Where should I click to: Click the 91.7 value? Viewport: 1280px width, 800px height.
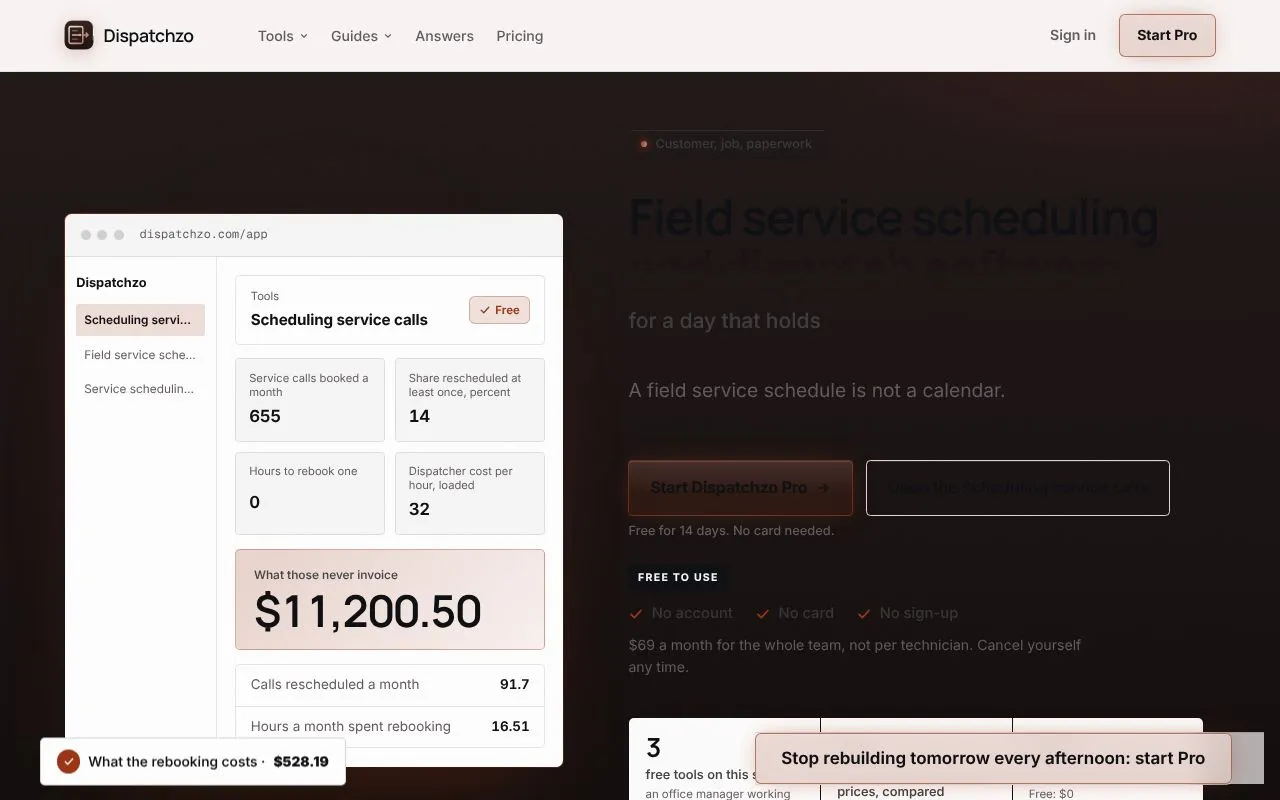click(x=515, y=685)
